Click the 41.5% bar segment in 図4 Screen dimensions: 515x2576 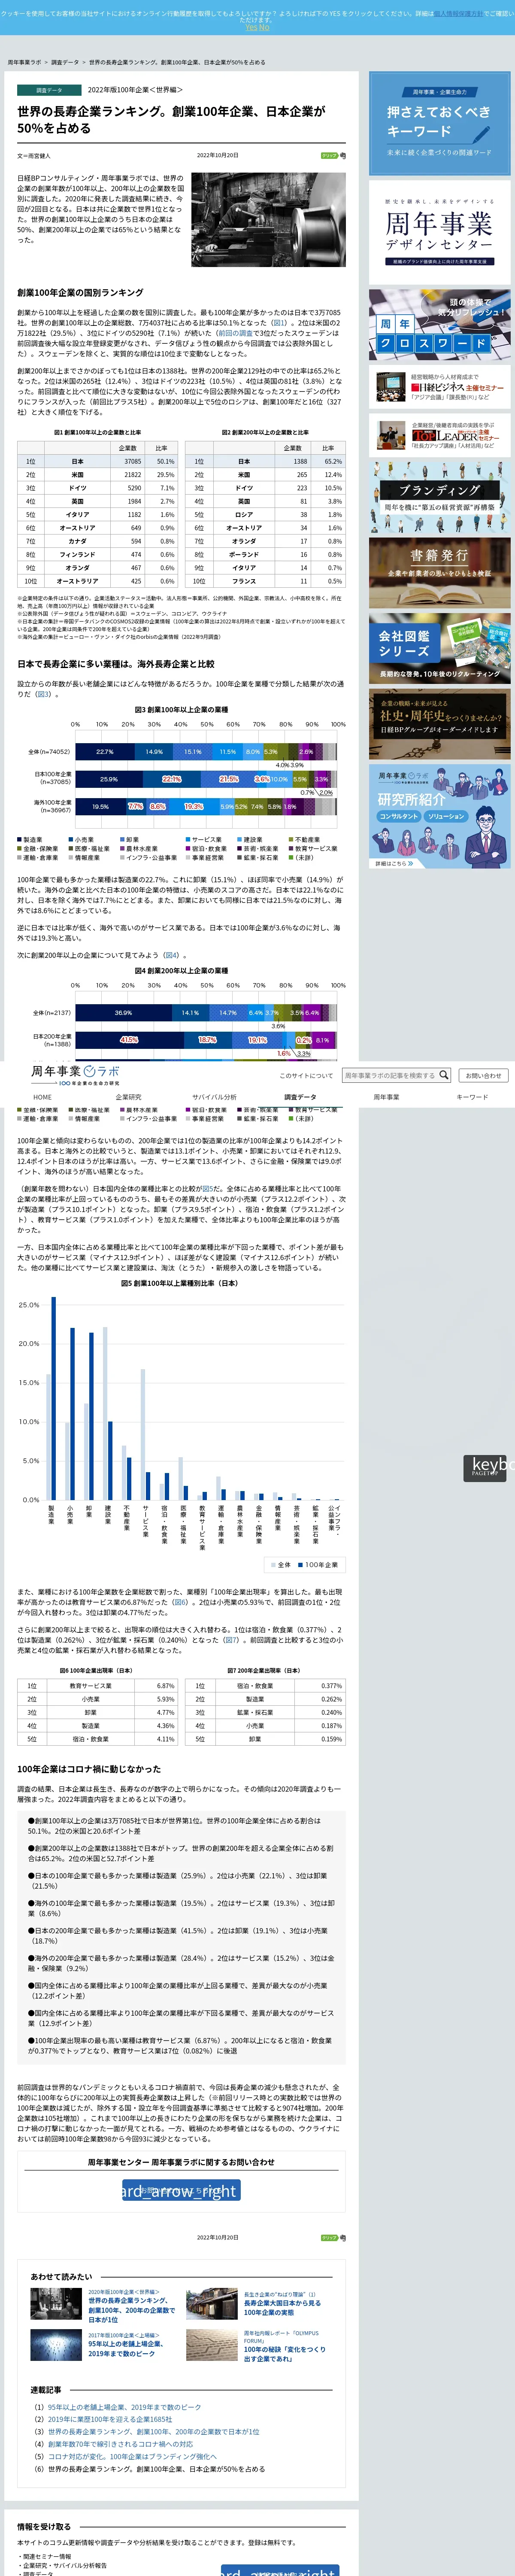pyautogui.click(x=129, y=1040)
